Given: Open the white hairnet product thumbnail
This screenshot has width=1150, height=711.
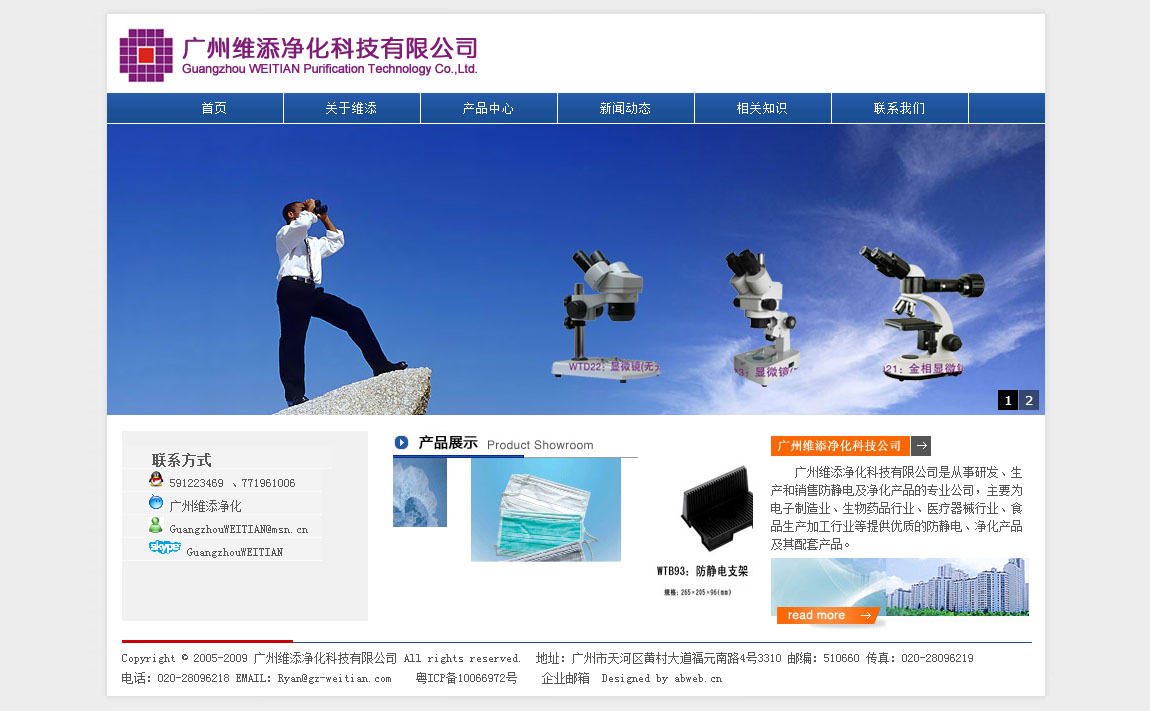Looking at the screenshot, I should pos(420,492).
